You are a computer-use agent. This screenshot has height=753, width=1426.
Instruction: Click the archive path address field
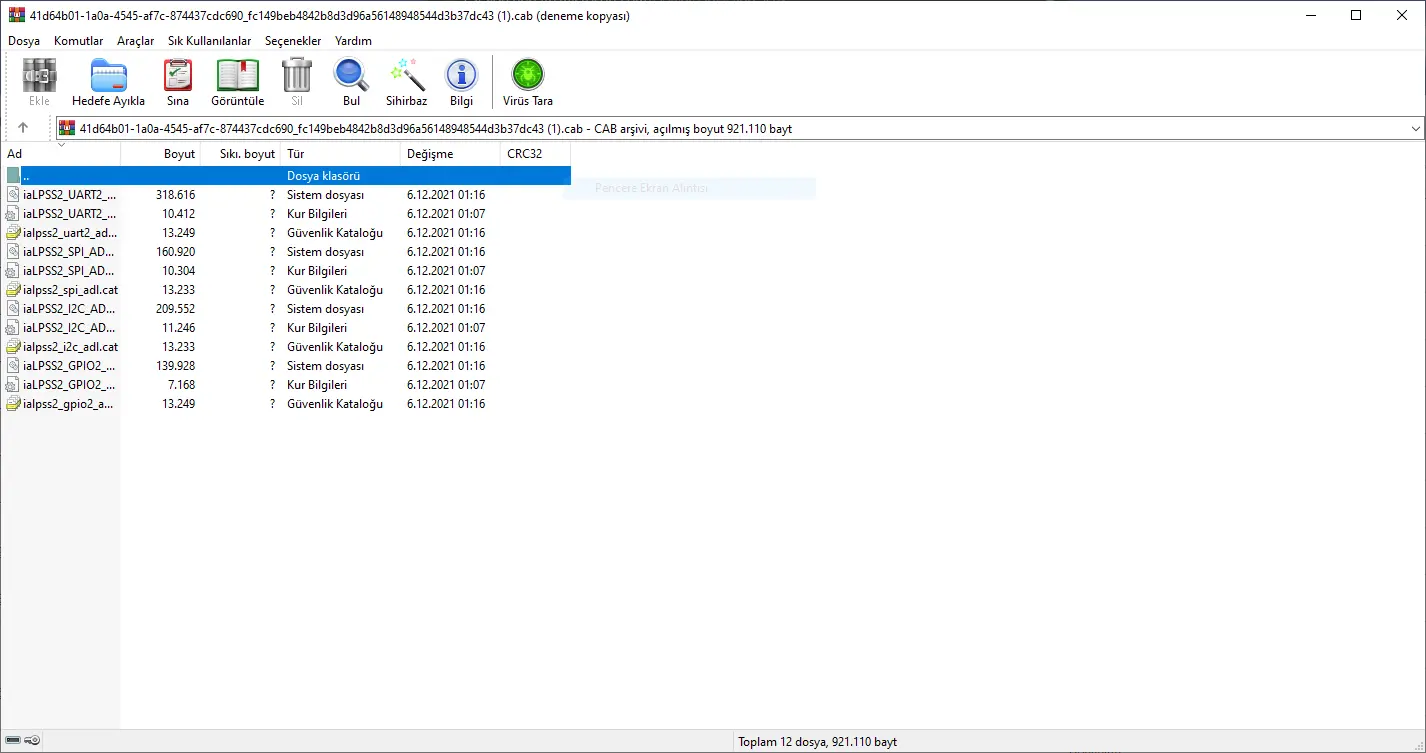(x=740, y=129)
